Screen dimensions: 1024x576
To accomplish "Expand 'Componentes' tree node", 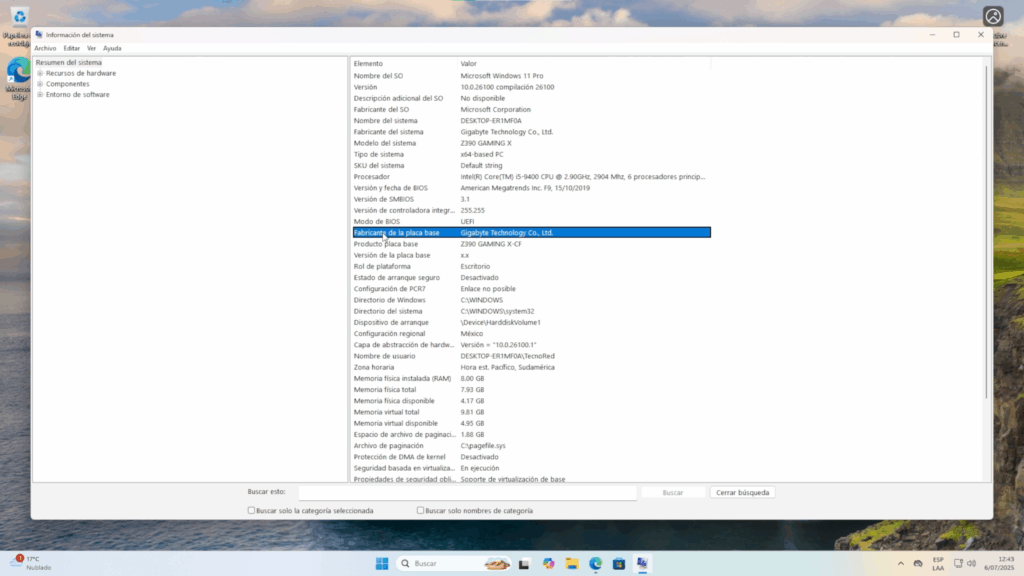I will tap(40, 84).
